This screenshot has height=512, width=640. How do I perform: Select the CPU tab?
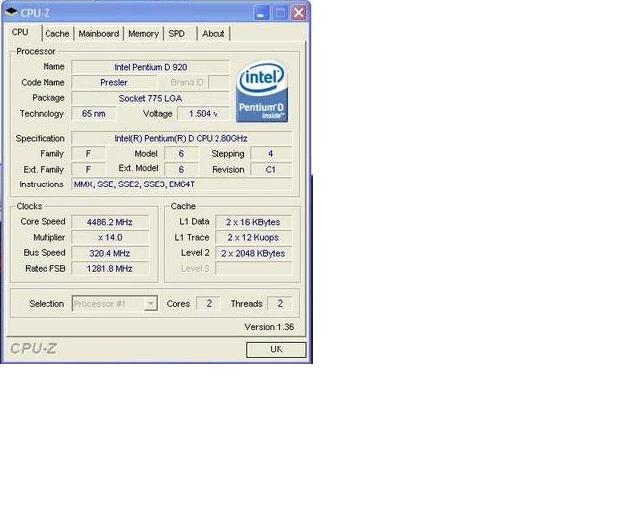[x=20, y=32]
